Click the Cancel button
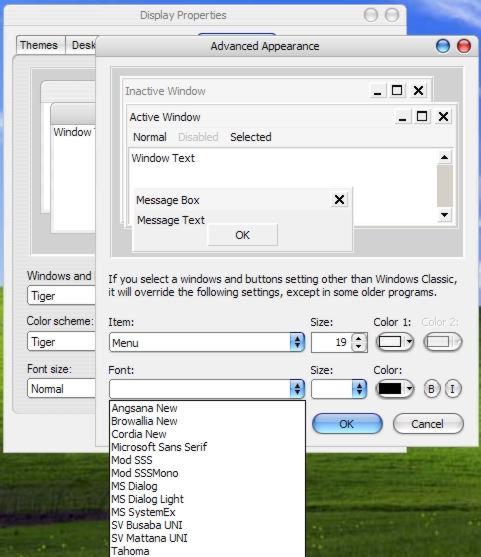 click(x=428, y=423)
